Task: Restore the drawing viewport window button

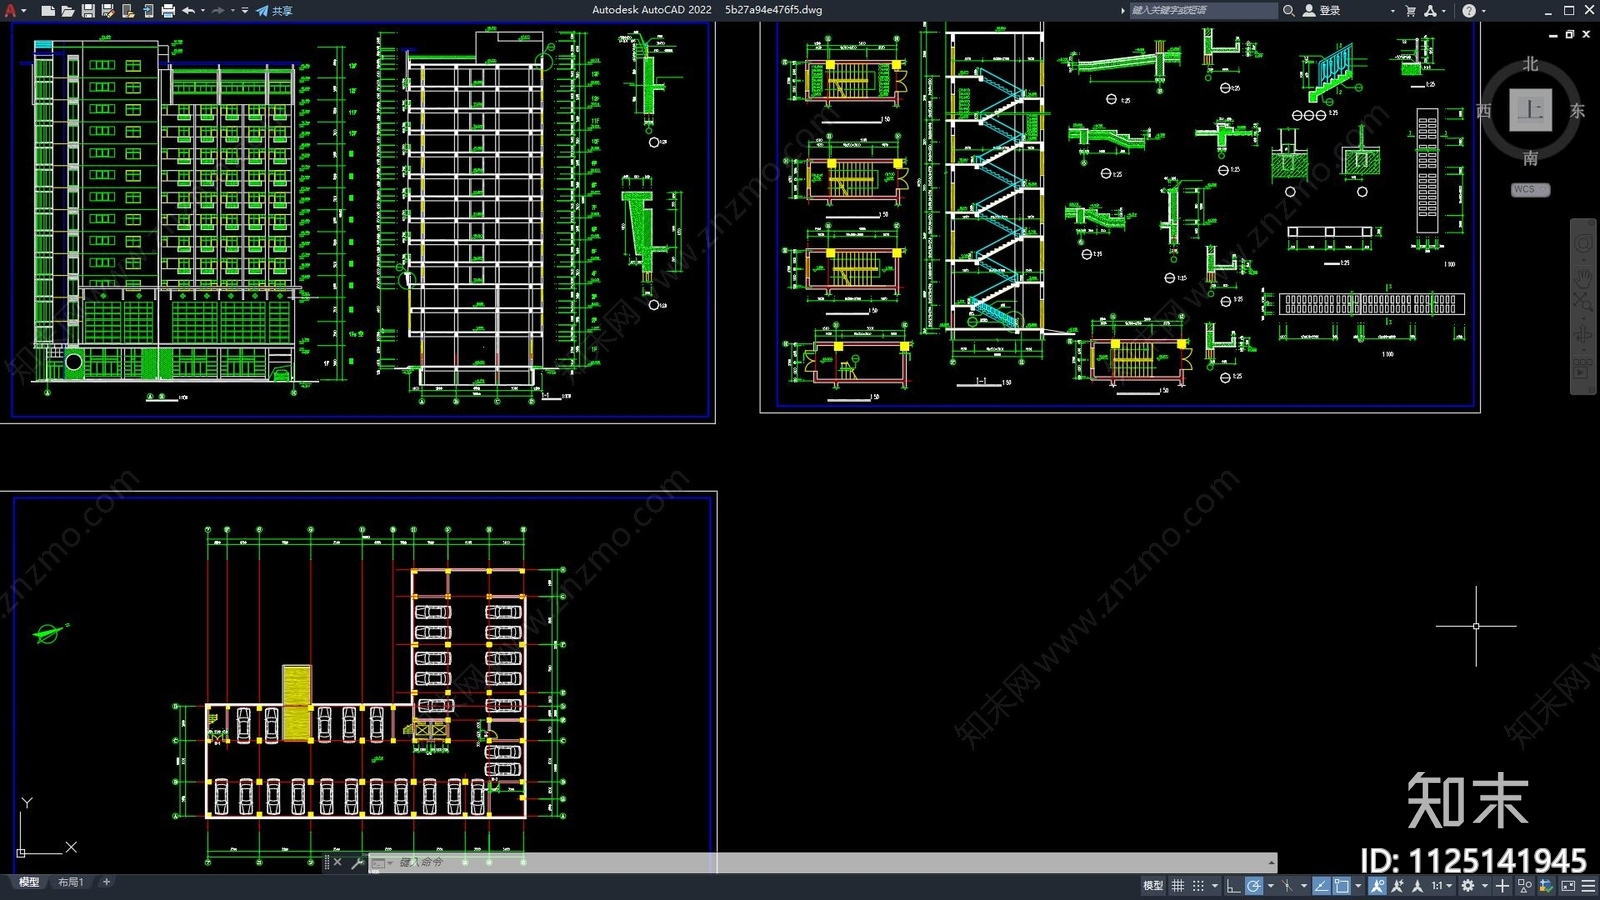Action: (x=1569, y=34)
